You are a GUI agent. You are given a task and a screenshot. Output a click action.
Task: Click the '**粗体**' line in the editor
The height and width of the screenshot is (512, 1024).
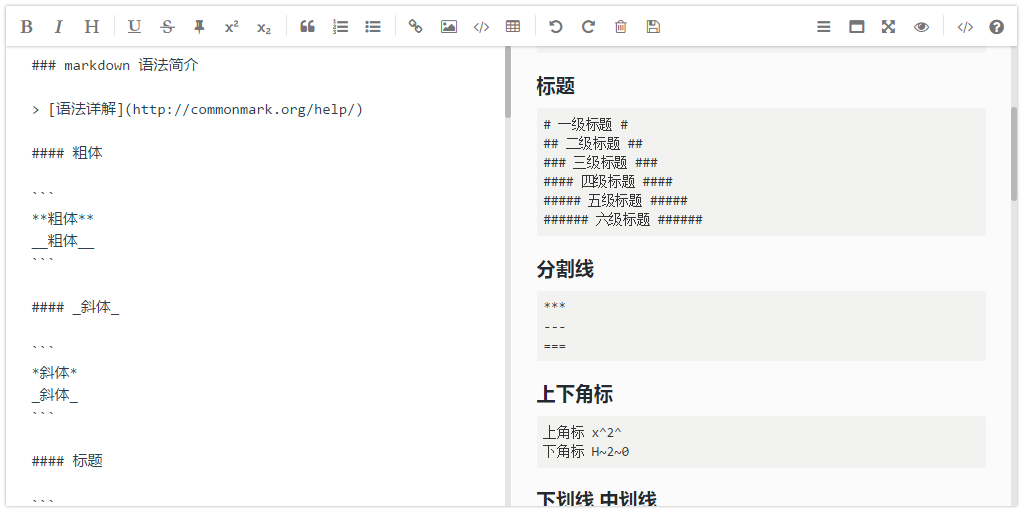(x=63, y=218)
